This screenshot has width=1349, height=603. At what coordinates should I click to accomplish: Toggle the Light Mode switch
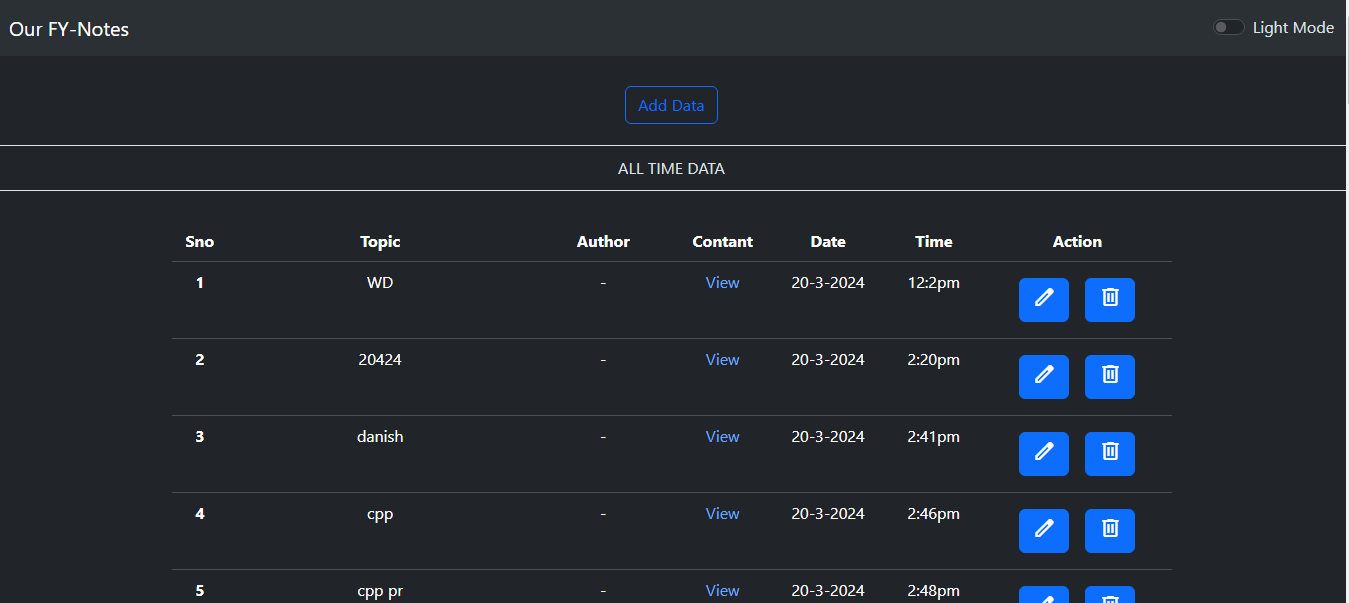click(x=1228, y=28)
